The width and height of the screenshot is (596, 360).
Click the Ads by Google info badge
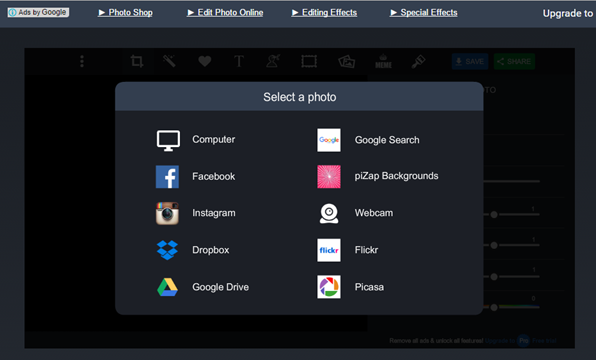[38, 13]
